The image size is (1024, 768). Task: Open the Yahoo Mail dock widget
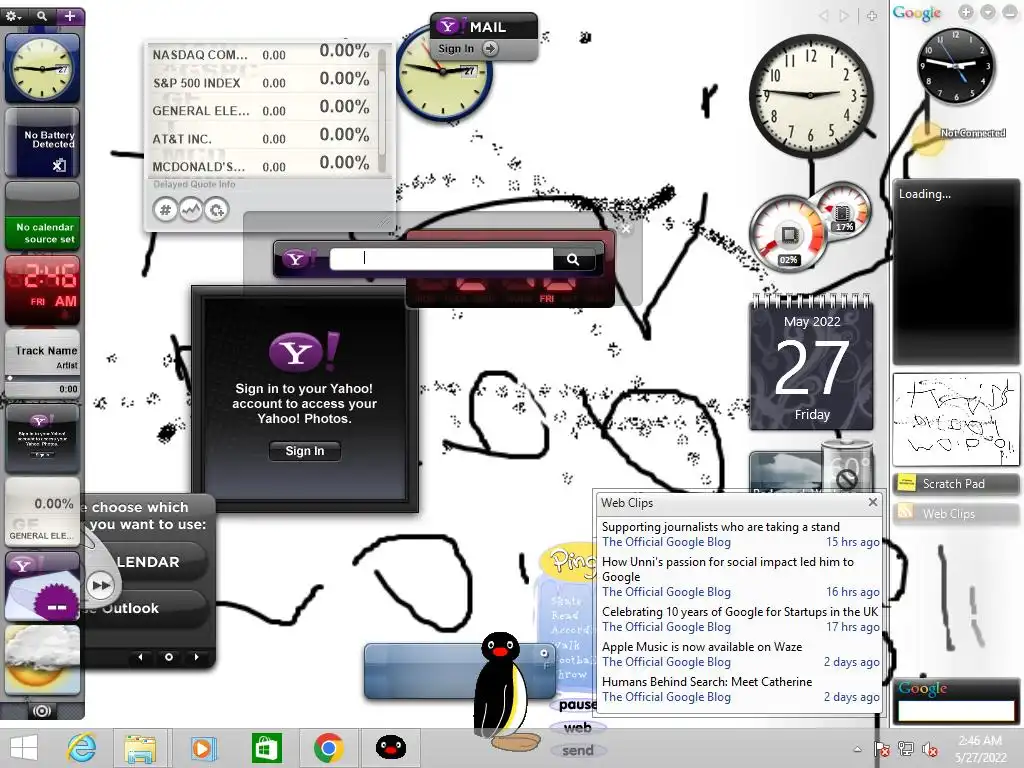[42, 585]
